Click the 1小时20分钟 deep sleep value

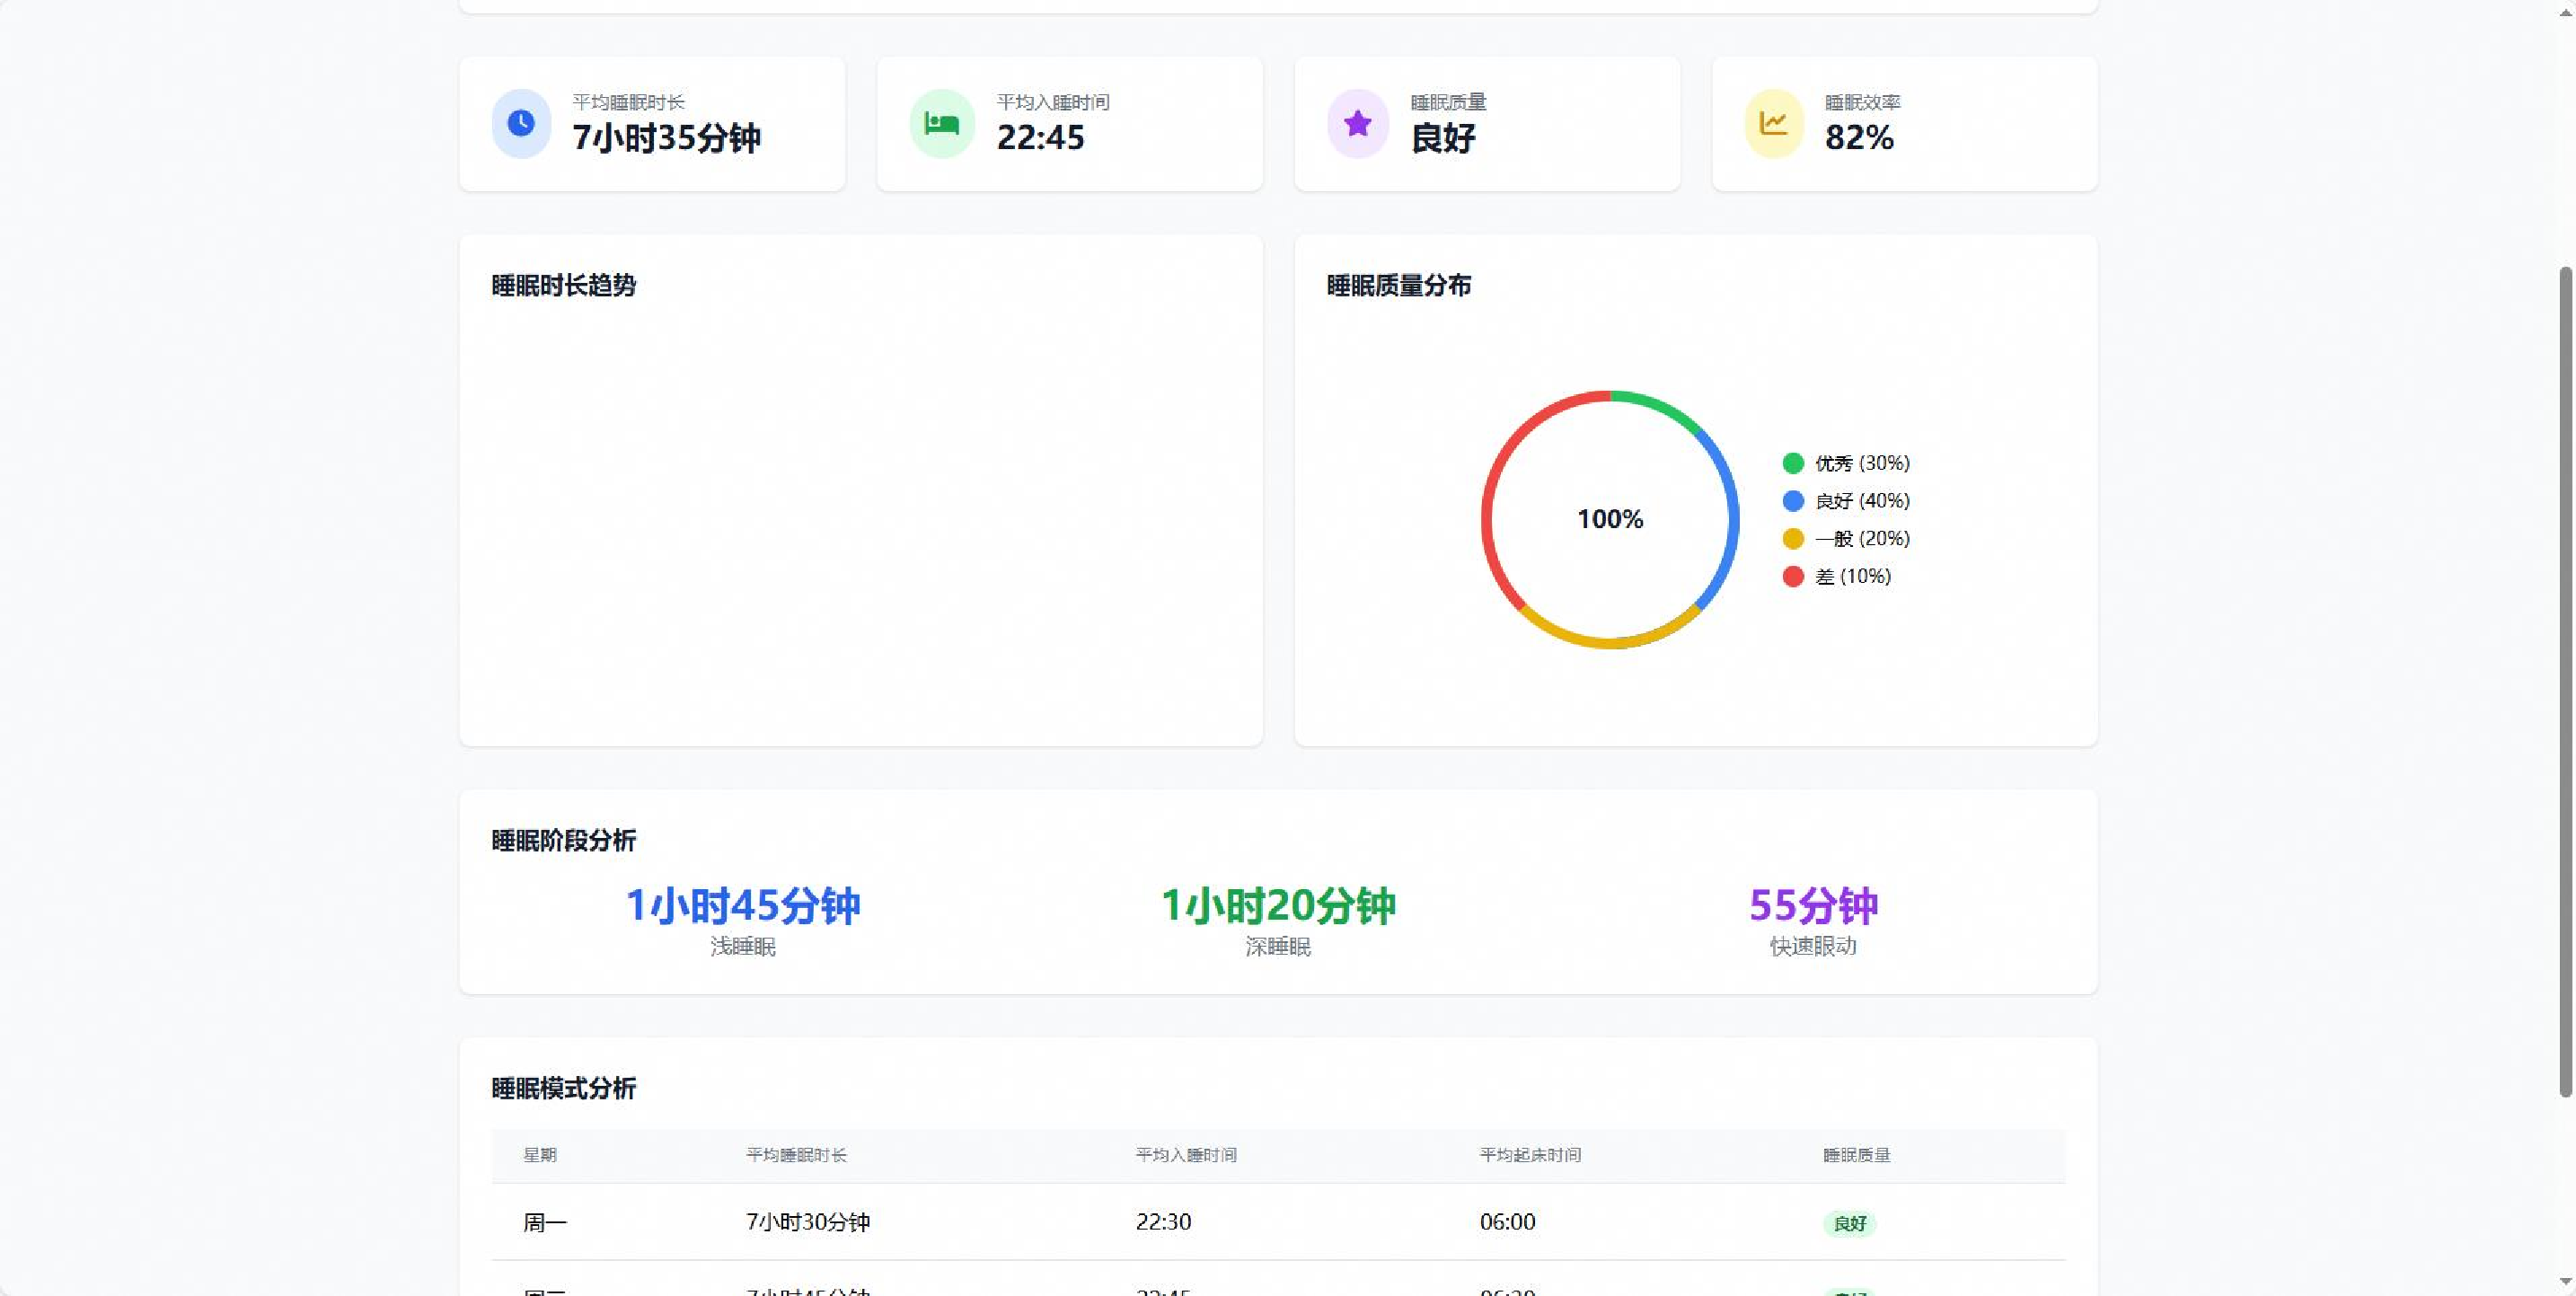click(1278, 905)
